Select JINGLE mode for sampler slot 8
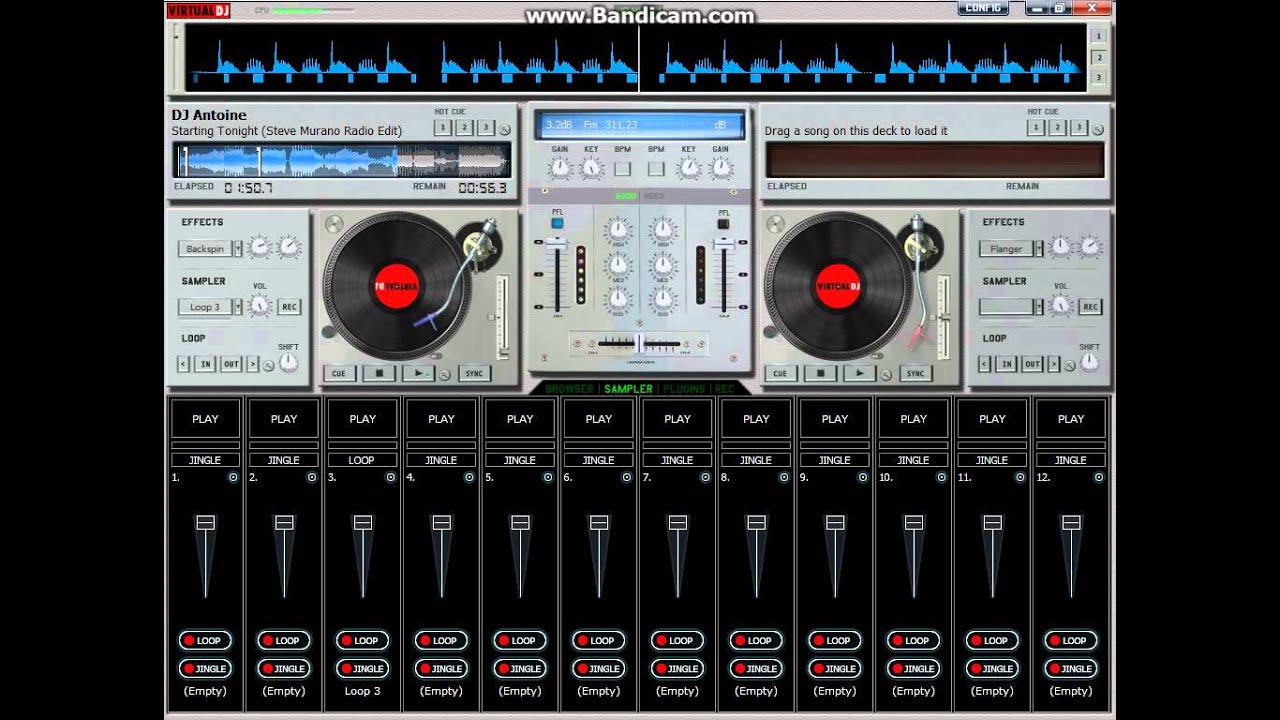 pos(756,668)
